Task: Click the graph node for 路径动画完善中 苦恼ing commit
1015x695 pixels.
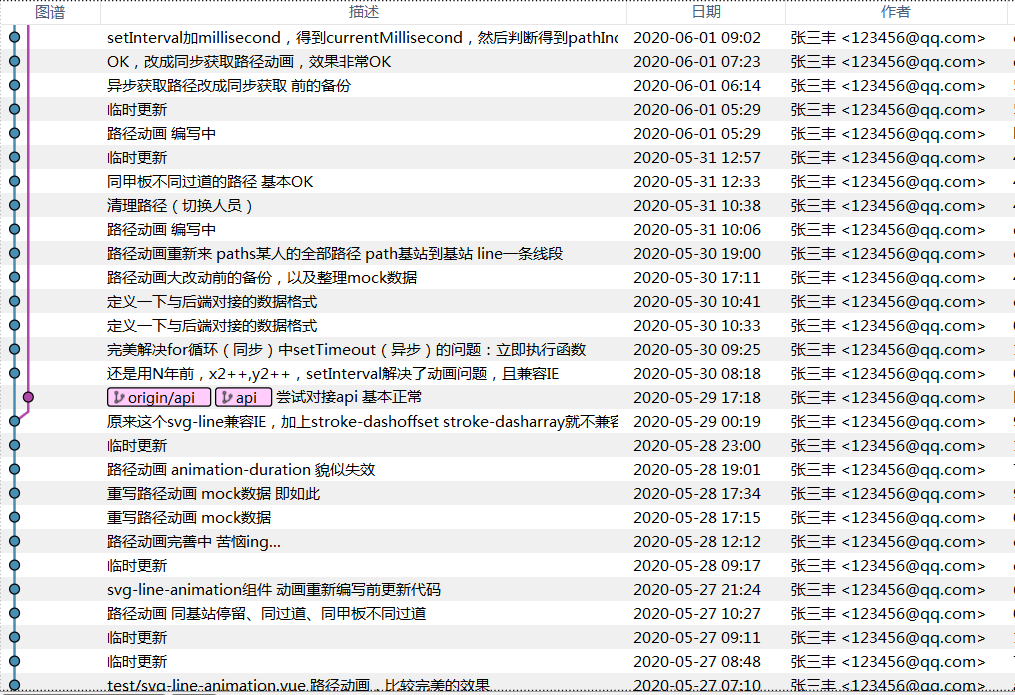Action: click(x=14, y=541)
